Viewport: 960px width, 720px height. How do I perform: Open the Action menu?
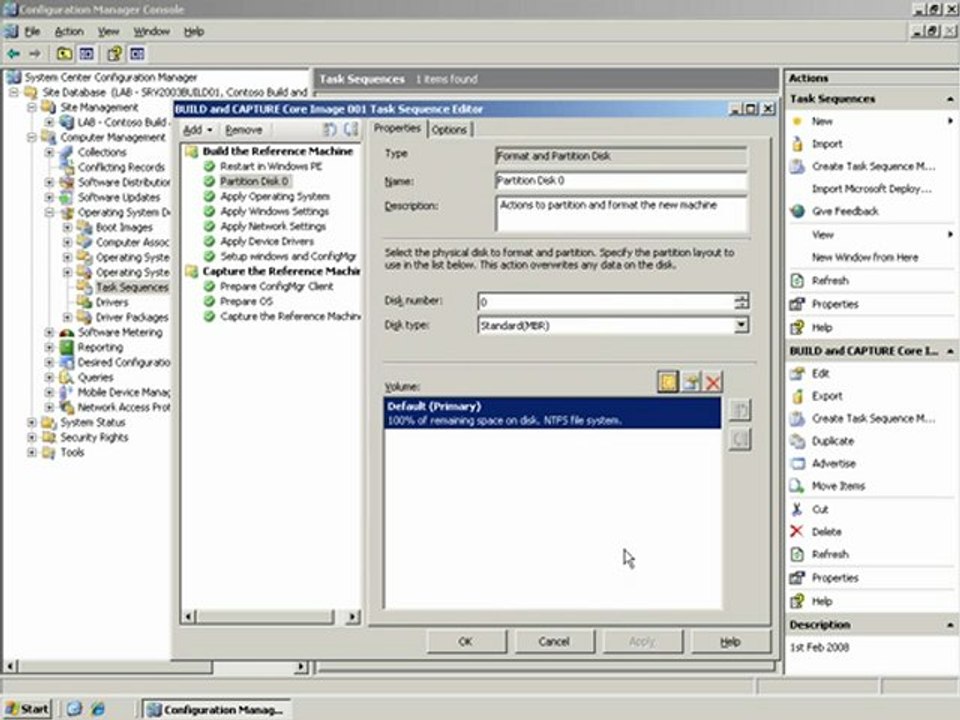69,31
